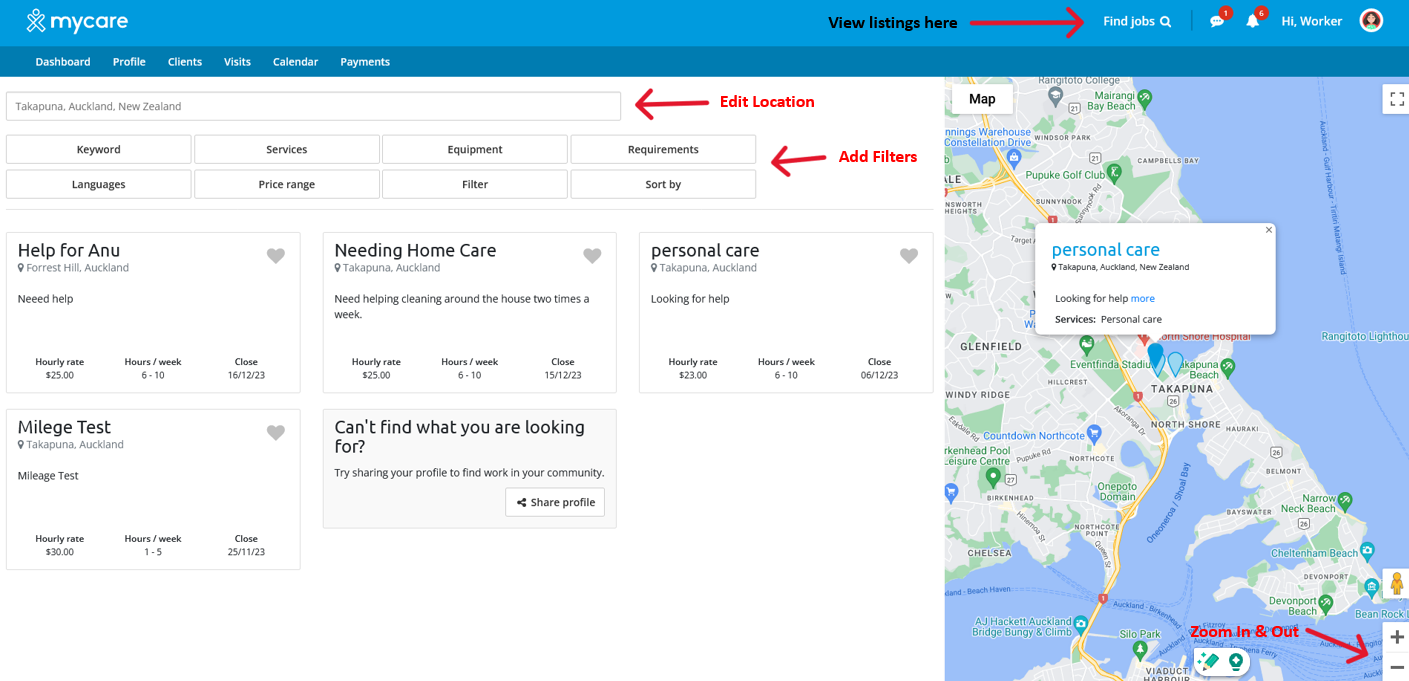Viewport: 1409px width, 681px height.
Task: Zoom out on the map
Action: 1397,667
